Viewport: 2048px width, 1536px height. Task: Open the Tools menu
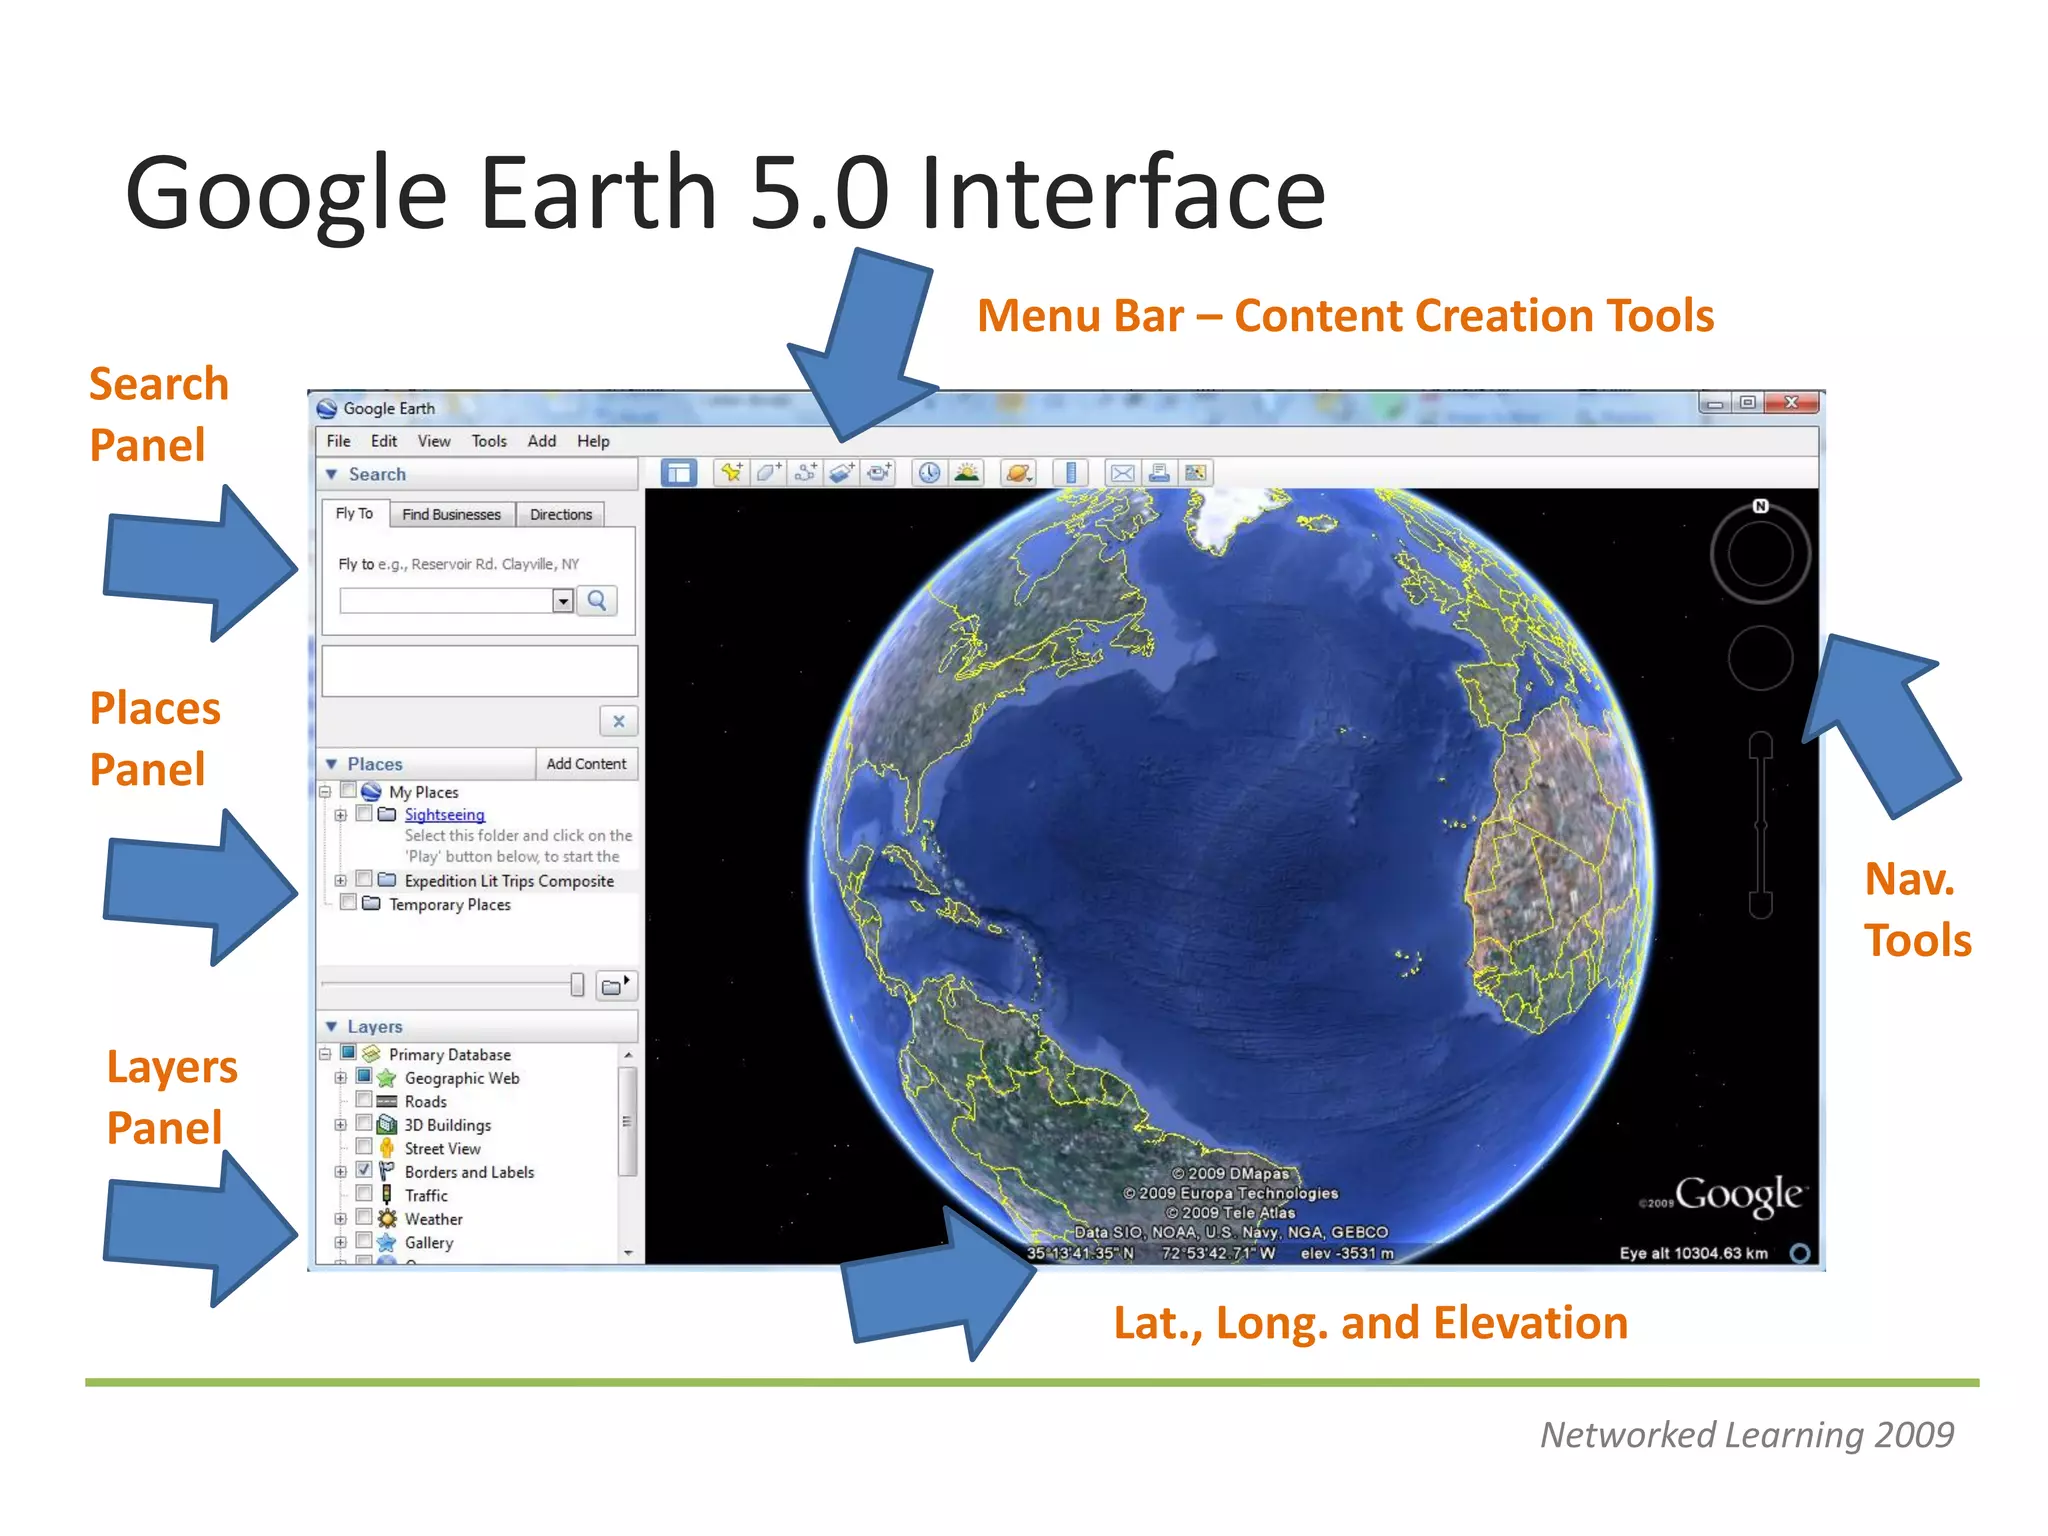click(489, 441)
